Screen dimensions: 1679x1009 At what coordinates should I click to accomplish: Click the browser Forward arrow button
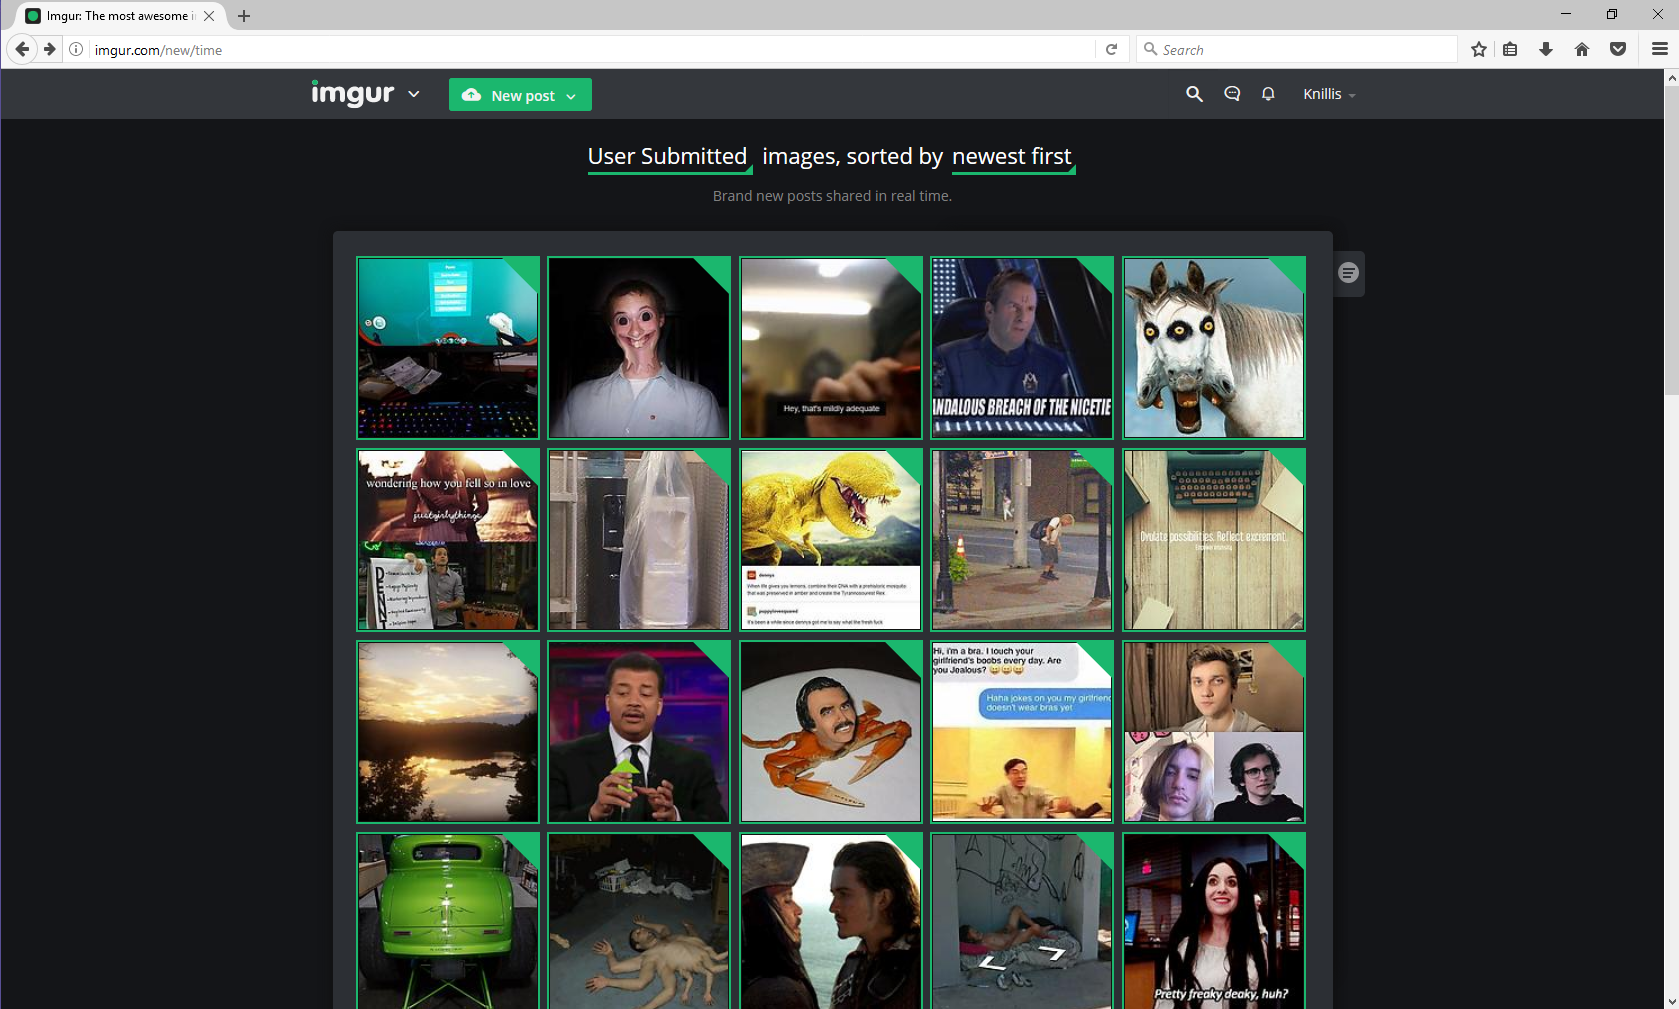pyautogui.click(x=49, y=49)
